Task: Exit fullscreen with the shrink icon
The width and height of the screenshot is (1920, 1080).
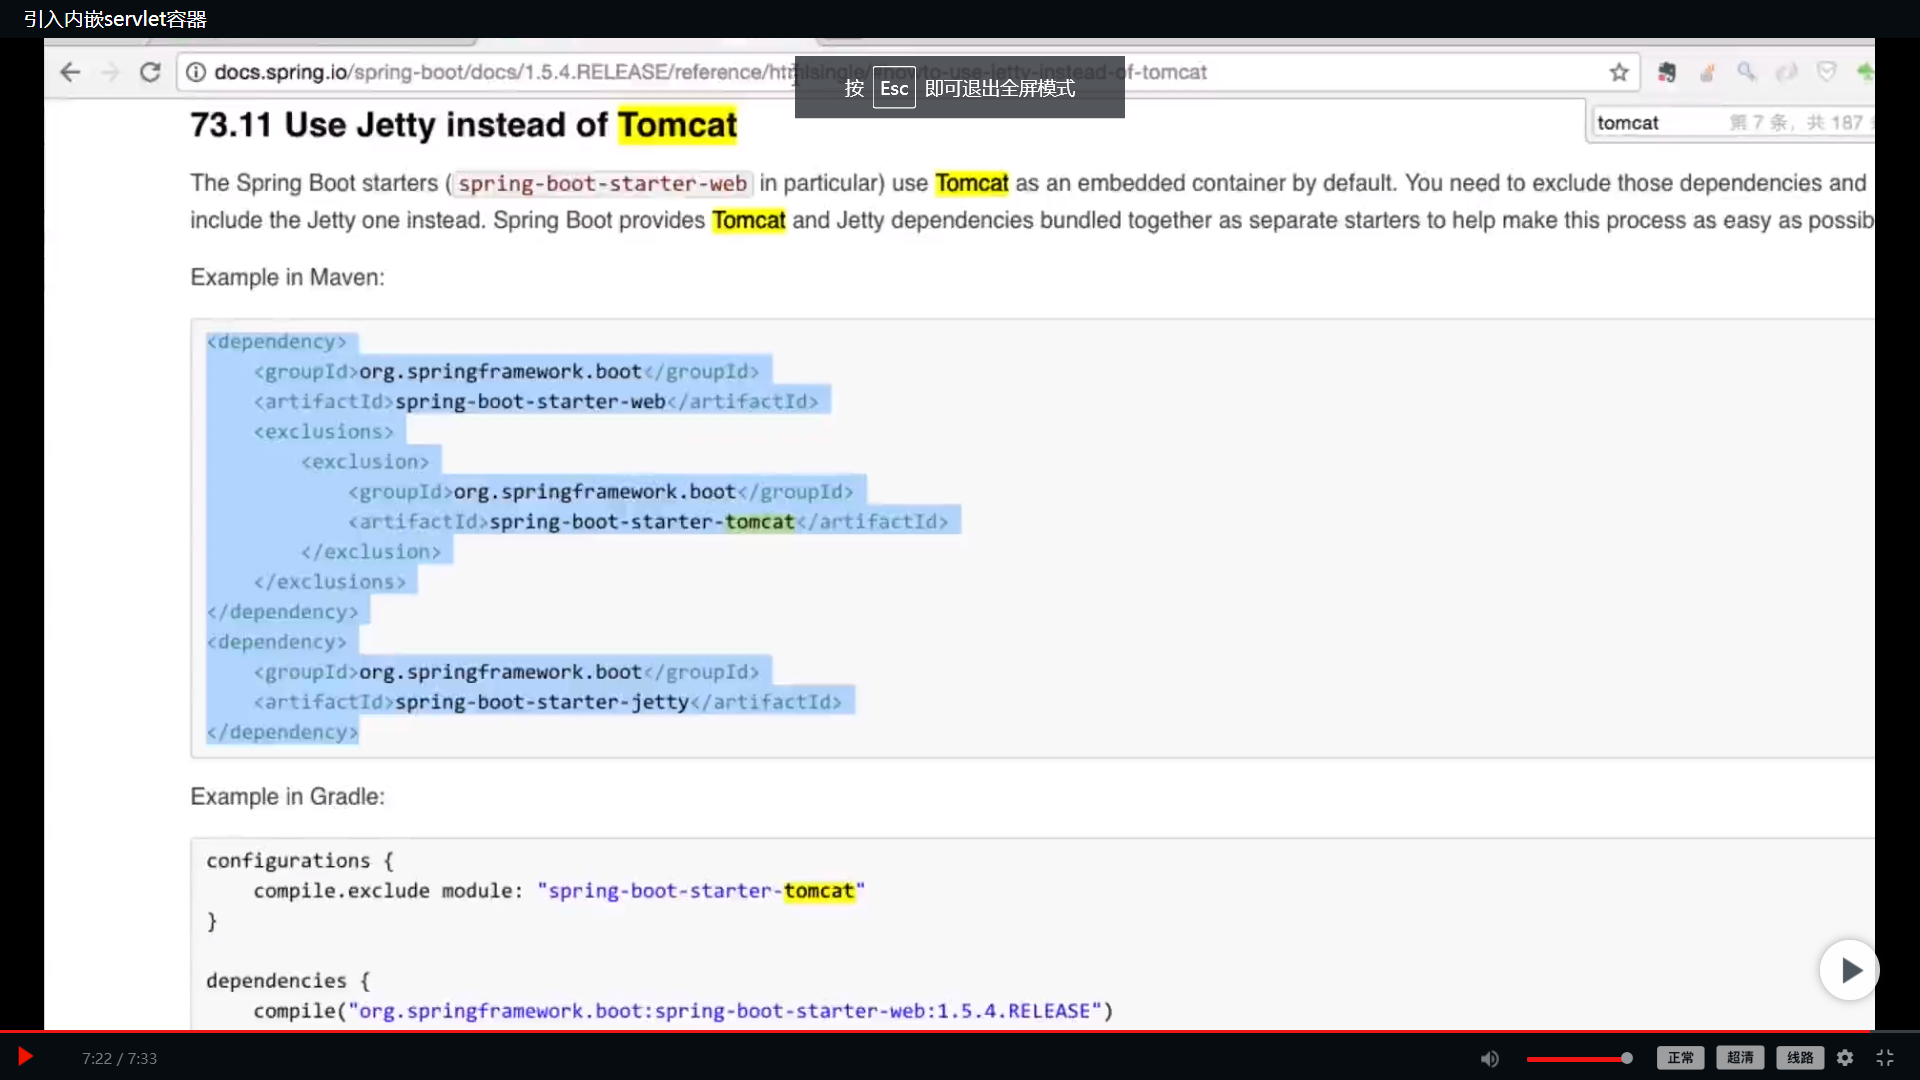Action: [x=1885, y=1058]
